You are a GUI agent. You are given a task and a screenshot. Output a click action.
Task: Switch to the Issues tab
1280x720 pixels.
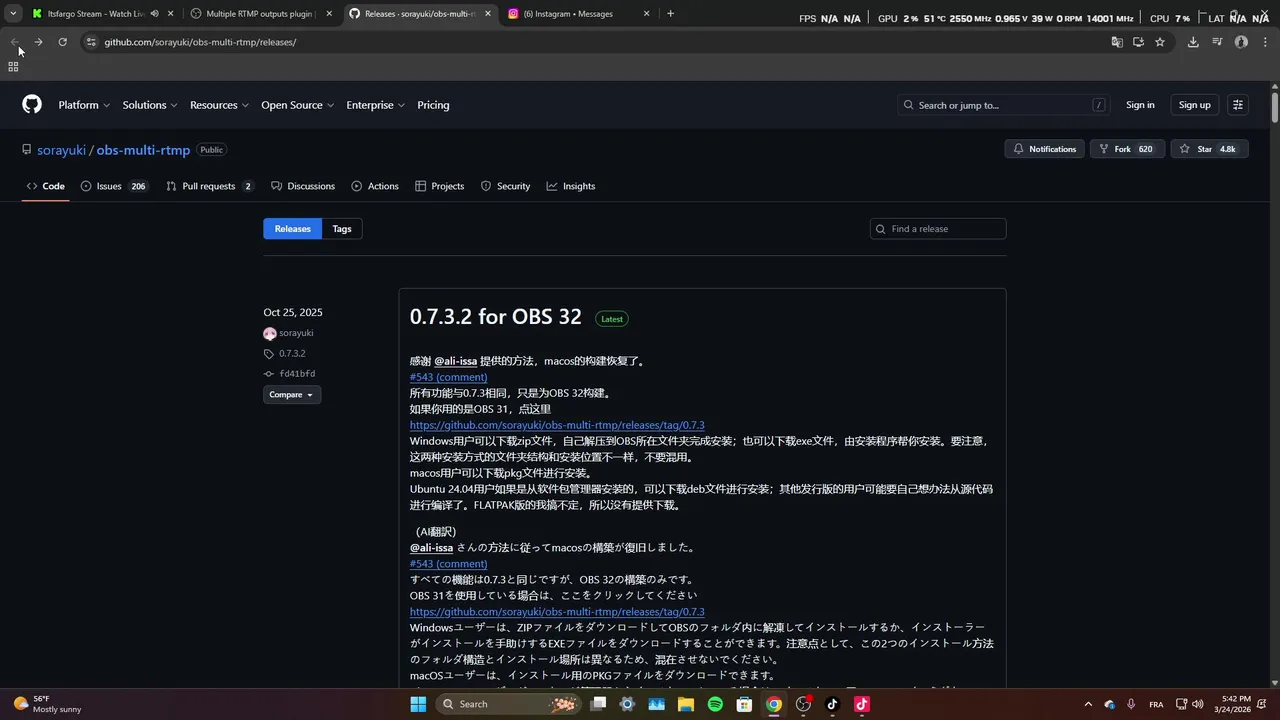point(114,186)
